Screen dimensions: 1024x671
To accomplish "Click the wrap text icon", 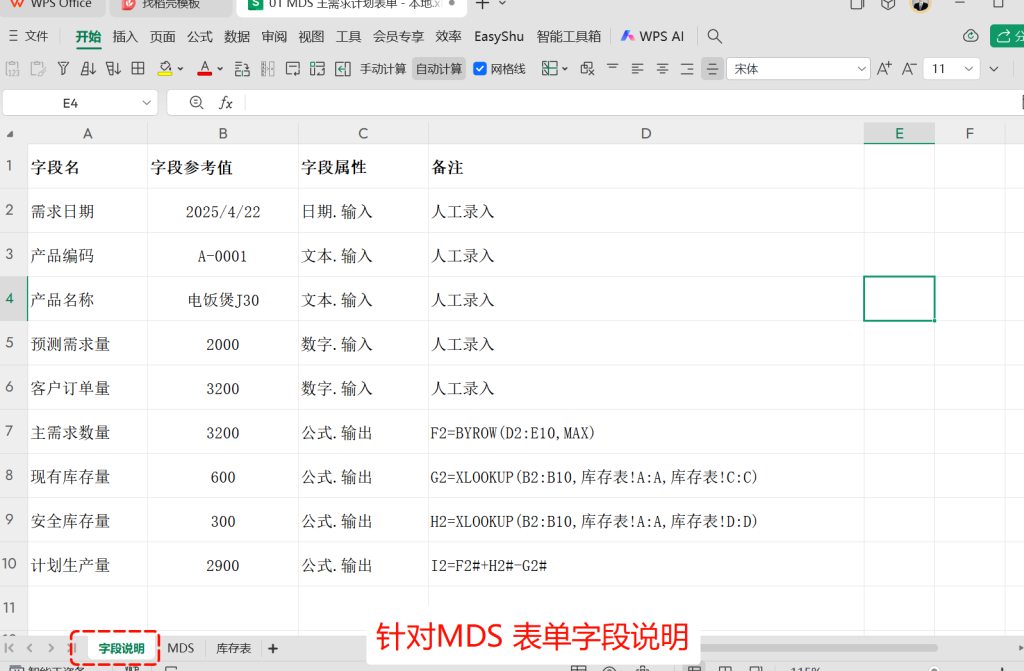I will coord(293,69).
